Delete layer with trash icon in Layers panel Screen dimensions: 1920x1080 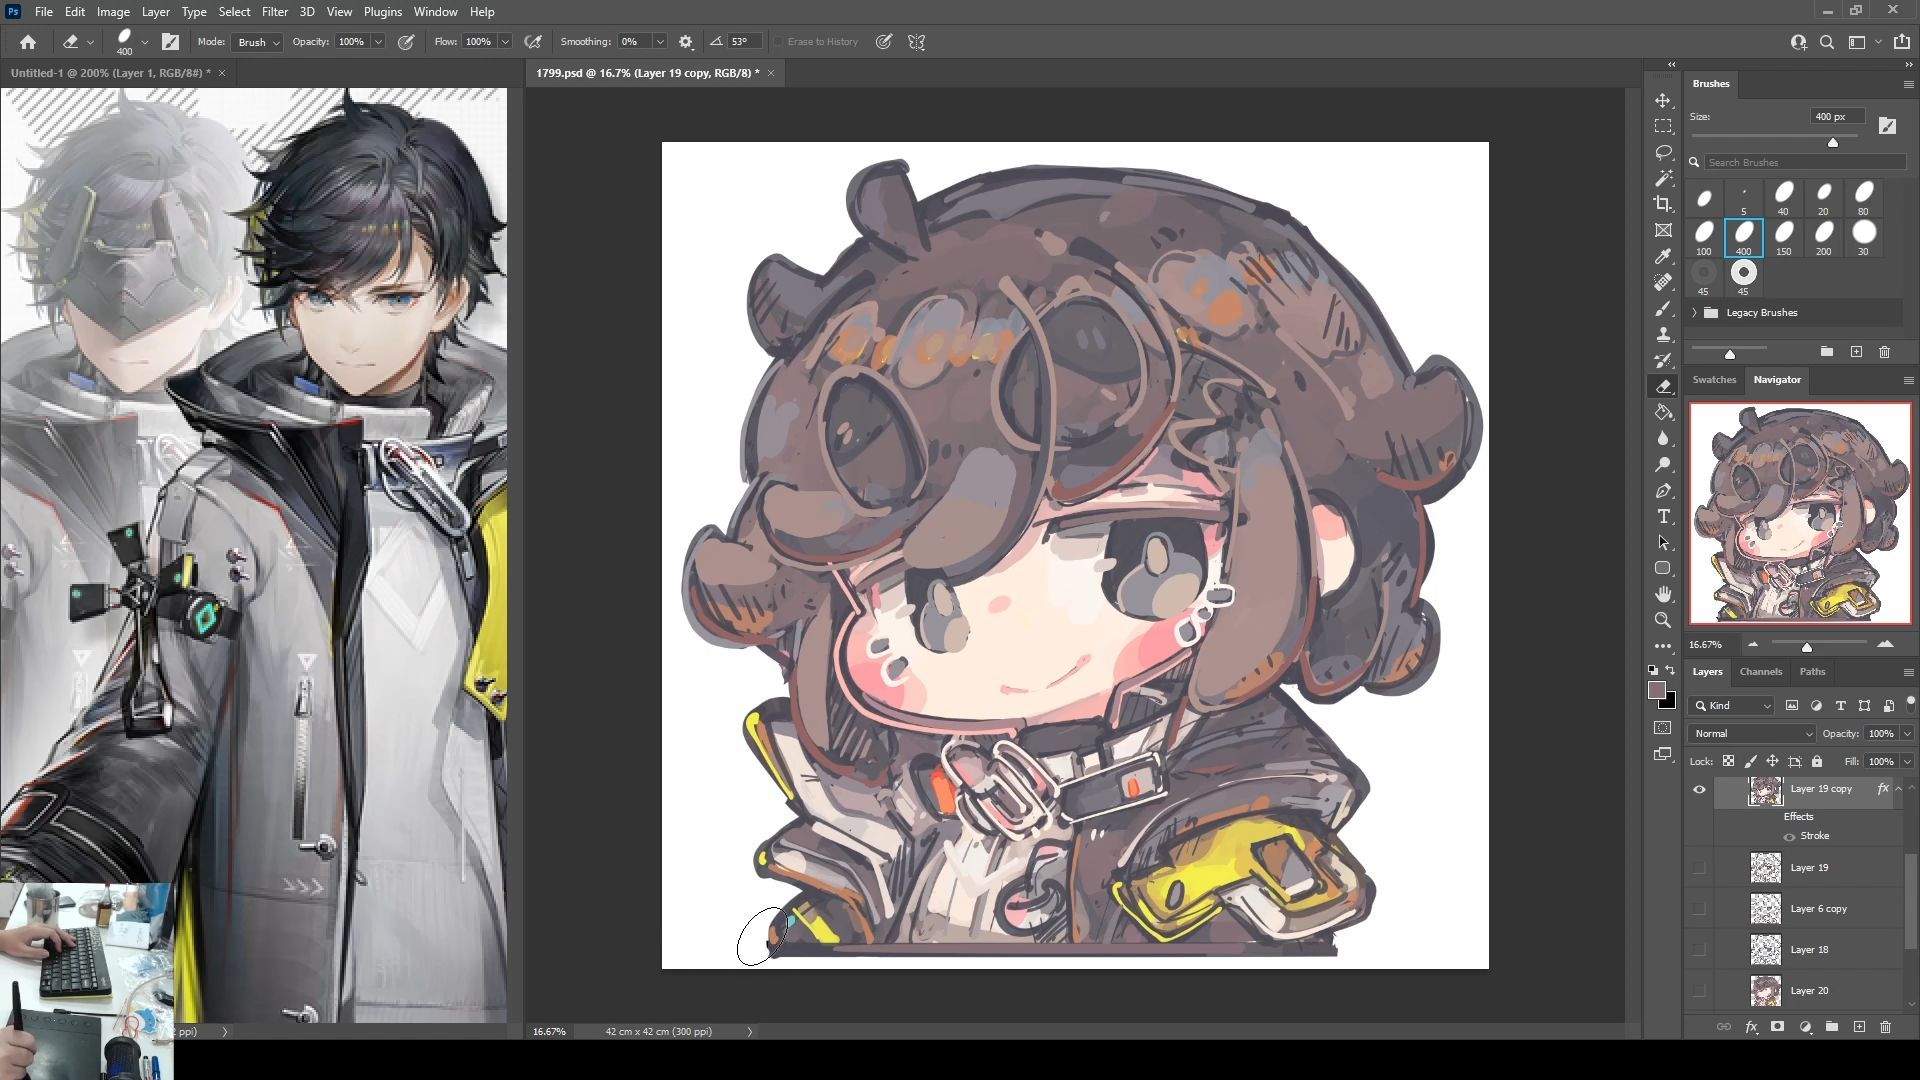click(1885, 1027)
